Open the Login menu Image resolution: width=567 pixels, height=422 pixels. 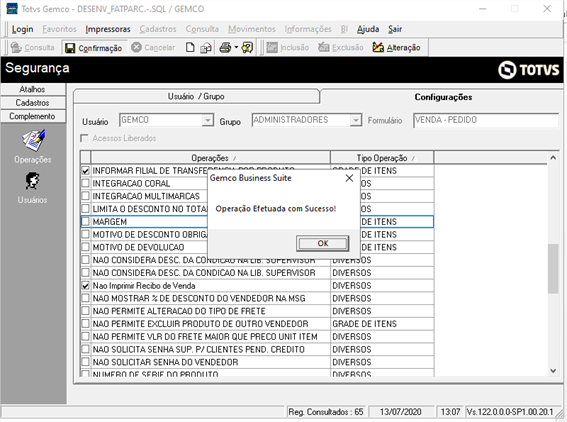pos(22,29)
